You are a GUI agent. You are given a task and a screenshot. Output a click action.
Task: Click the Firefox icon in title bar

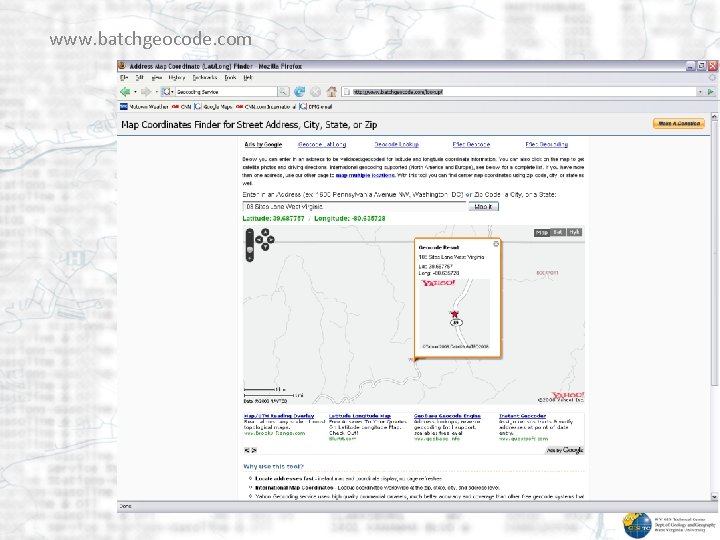tap(123, 66)
